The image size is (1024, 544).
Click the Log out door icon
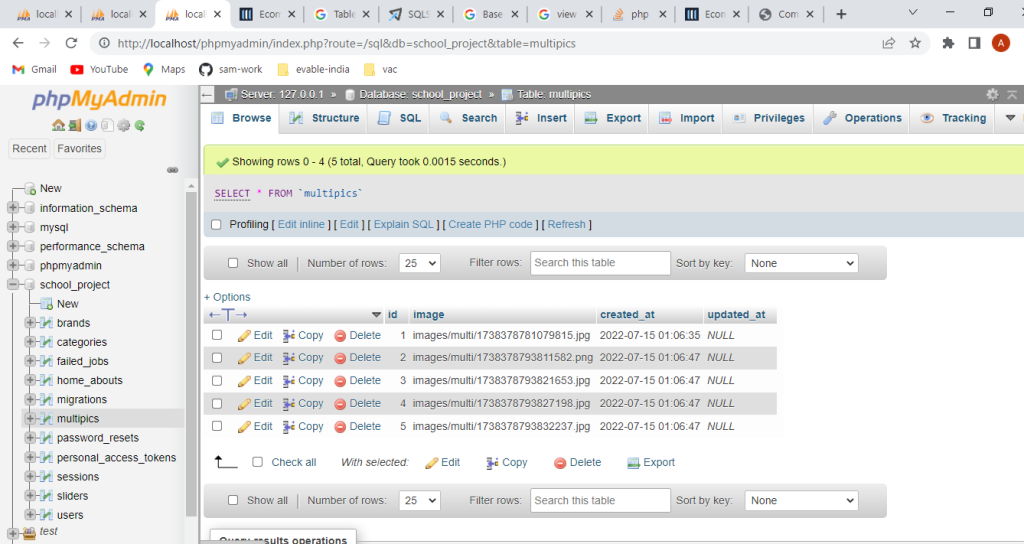75,125
